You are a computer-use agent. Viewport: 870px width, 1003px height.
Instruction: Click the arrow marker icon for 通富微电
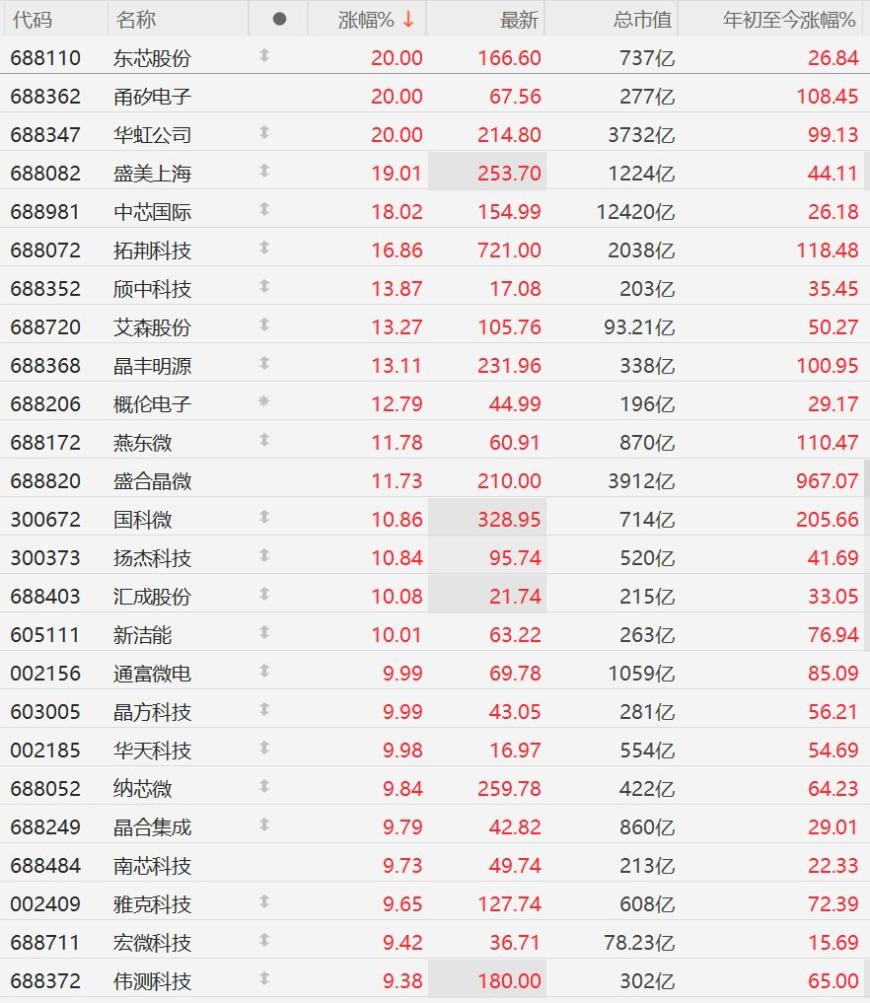(264, 670)
